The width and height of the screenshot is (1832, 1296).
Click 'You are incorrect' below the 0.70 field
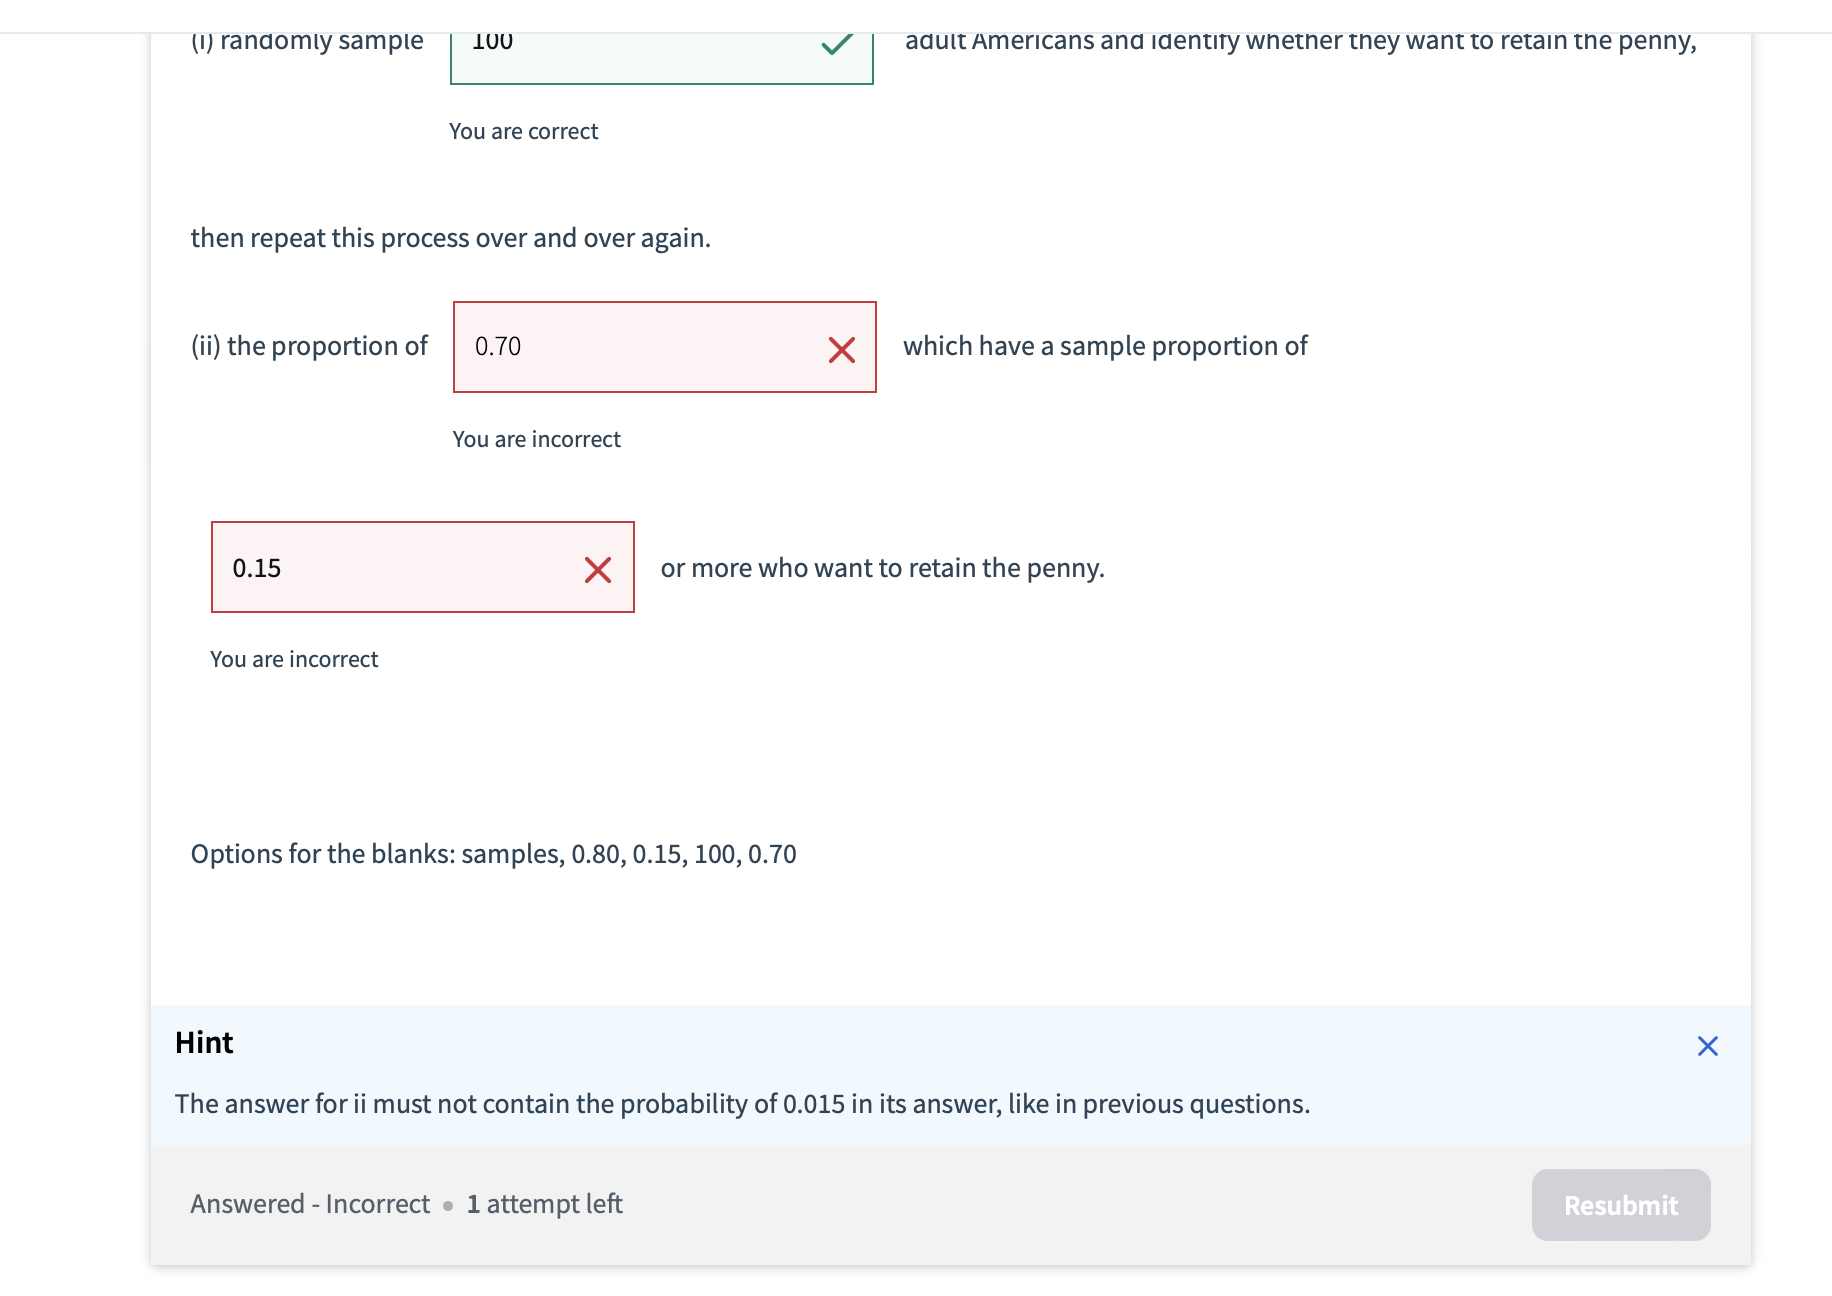click(x=536, y=440)
